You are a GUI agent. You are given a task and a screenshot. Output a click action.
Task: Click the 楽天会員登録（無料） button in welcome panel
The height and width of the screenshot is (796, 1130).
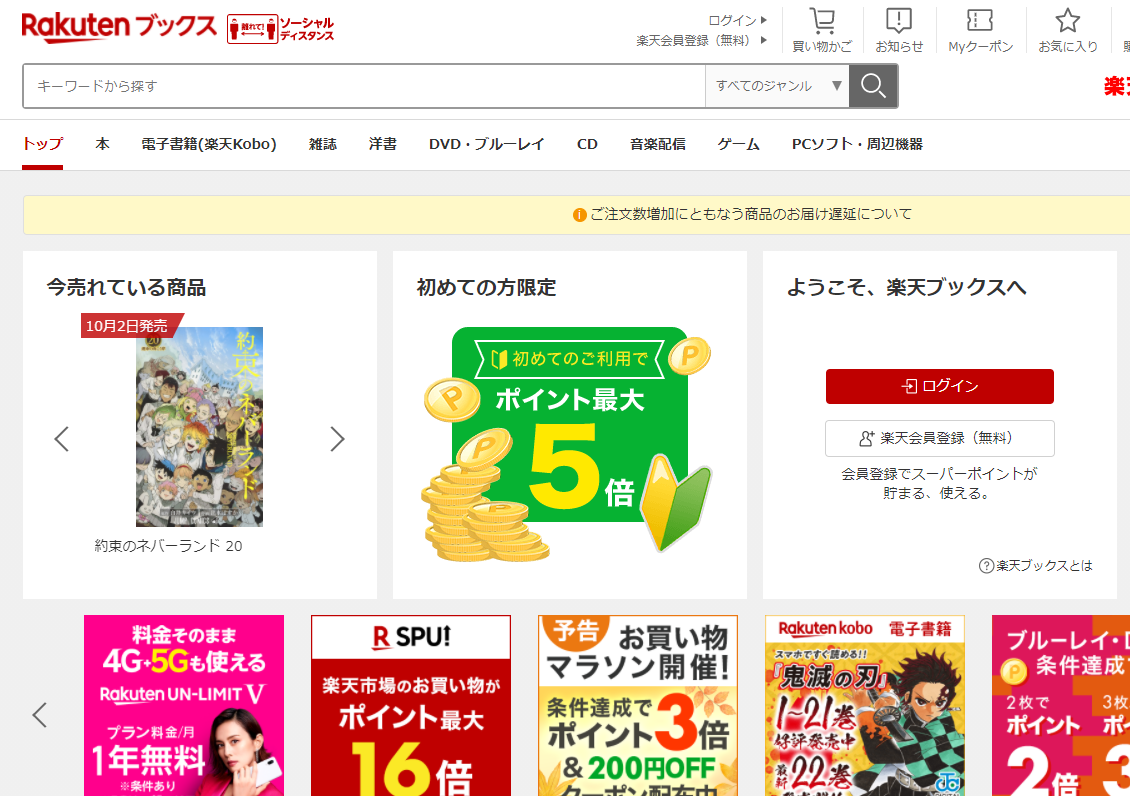(940, 438)
